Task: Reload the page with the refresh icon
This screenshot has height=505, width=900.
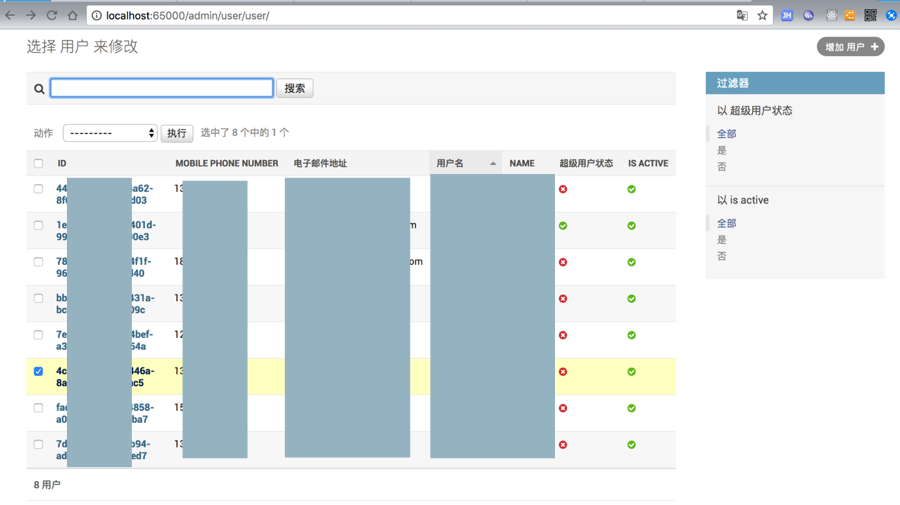Action: pos(52,15)
